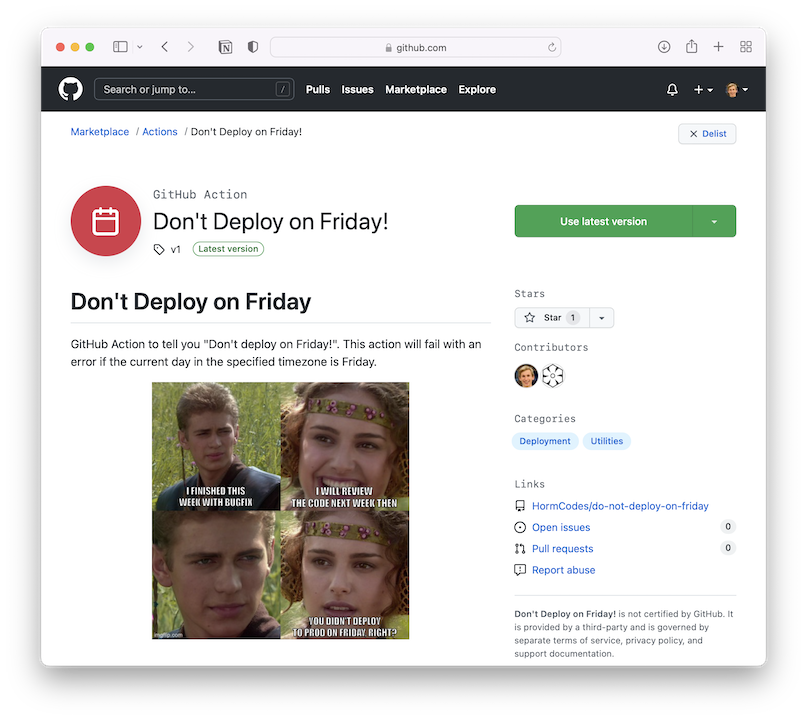Share the current page
807x720 pixels.
tap(691, 46)
